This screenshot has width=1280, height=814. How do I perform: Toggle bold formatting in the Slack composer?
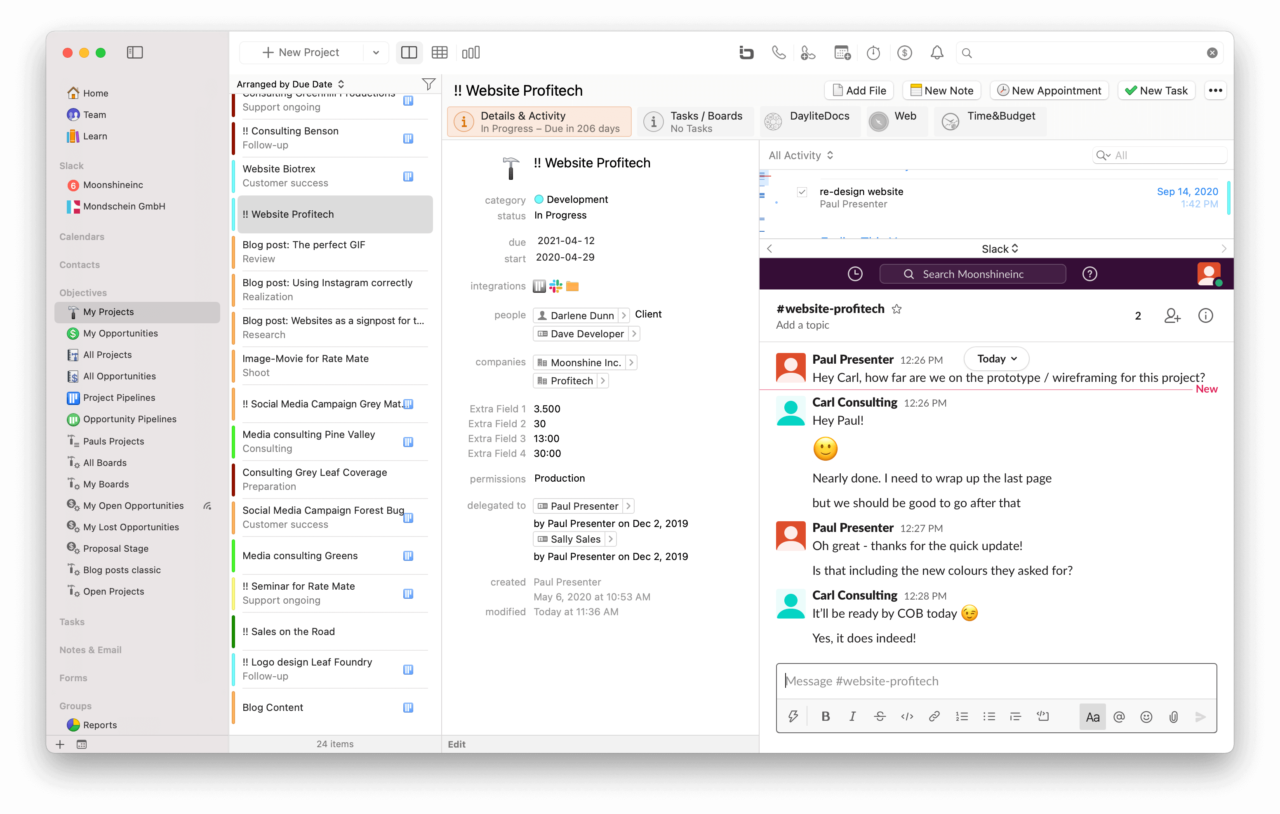(824, 716)
